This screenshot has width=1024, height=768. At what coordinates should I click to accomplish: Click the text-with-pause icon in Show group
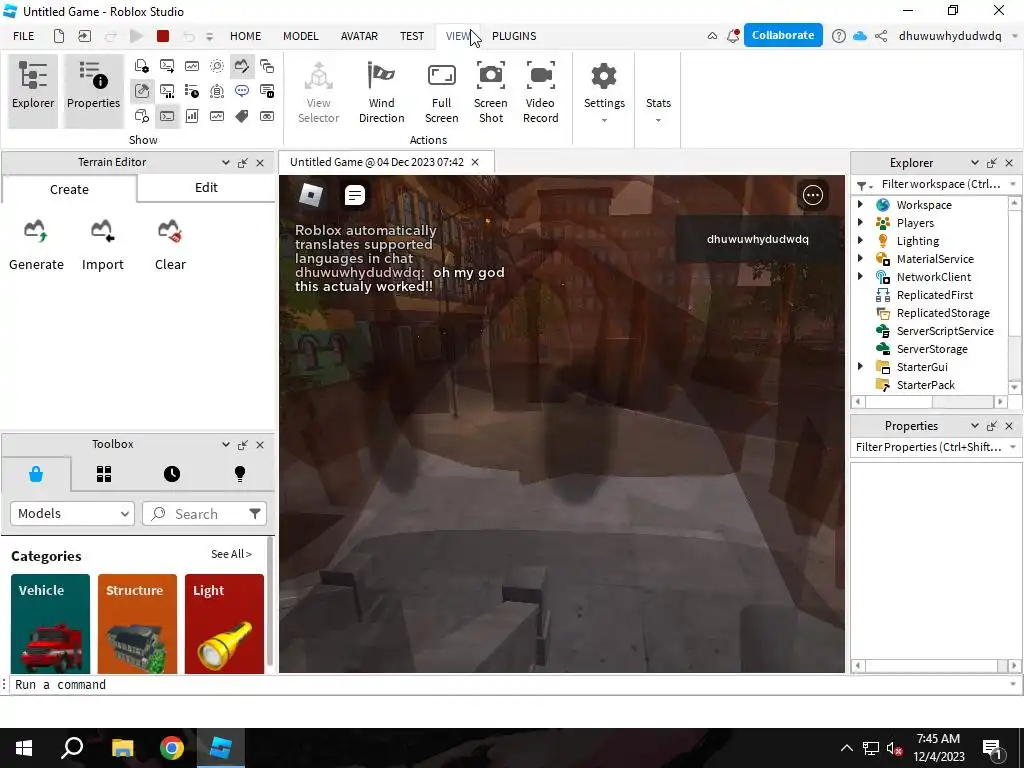[266, 91]
